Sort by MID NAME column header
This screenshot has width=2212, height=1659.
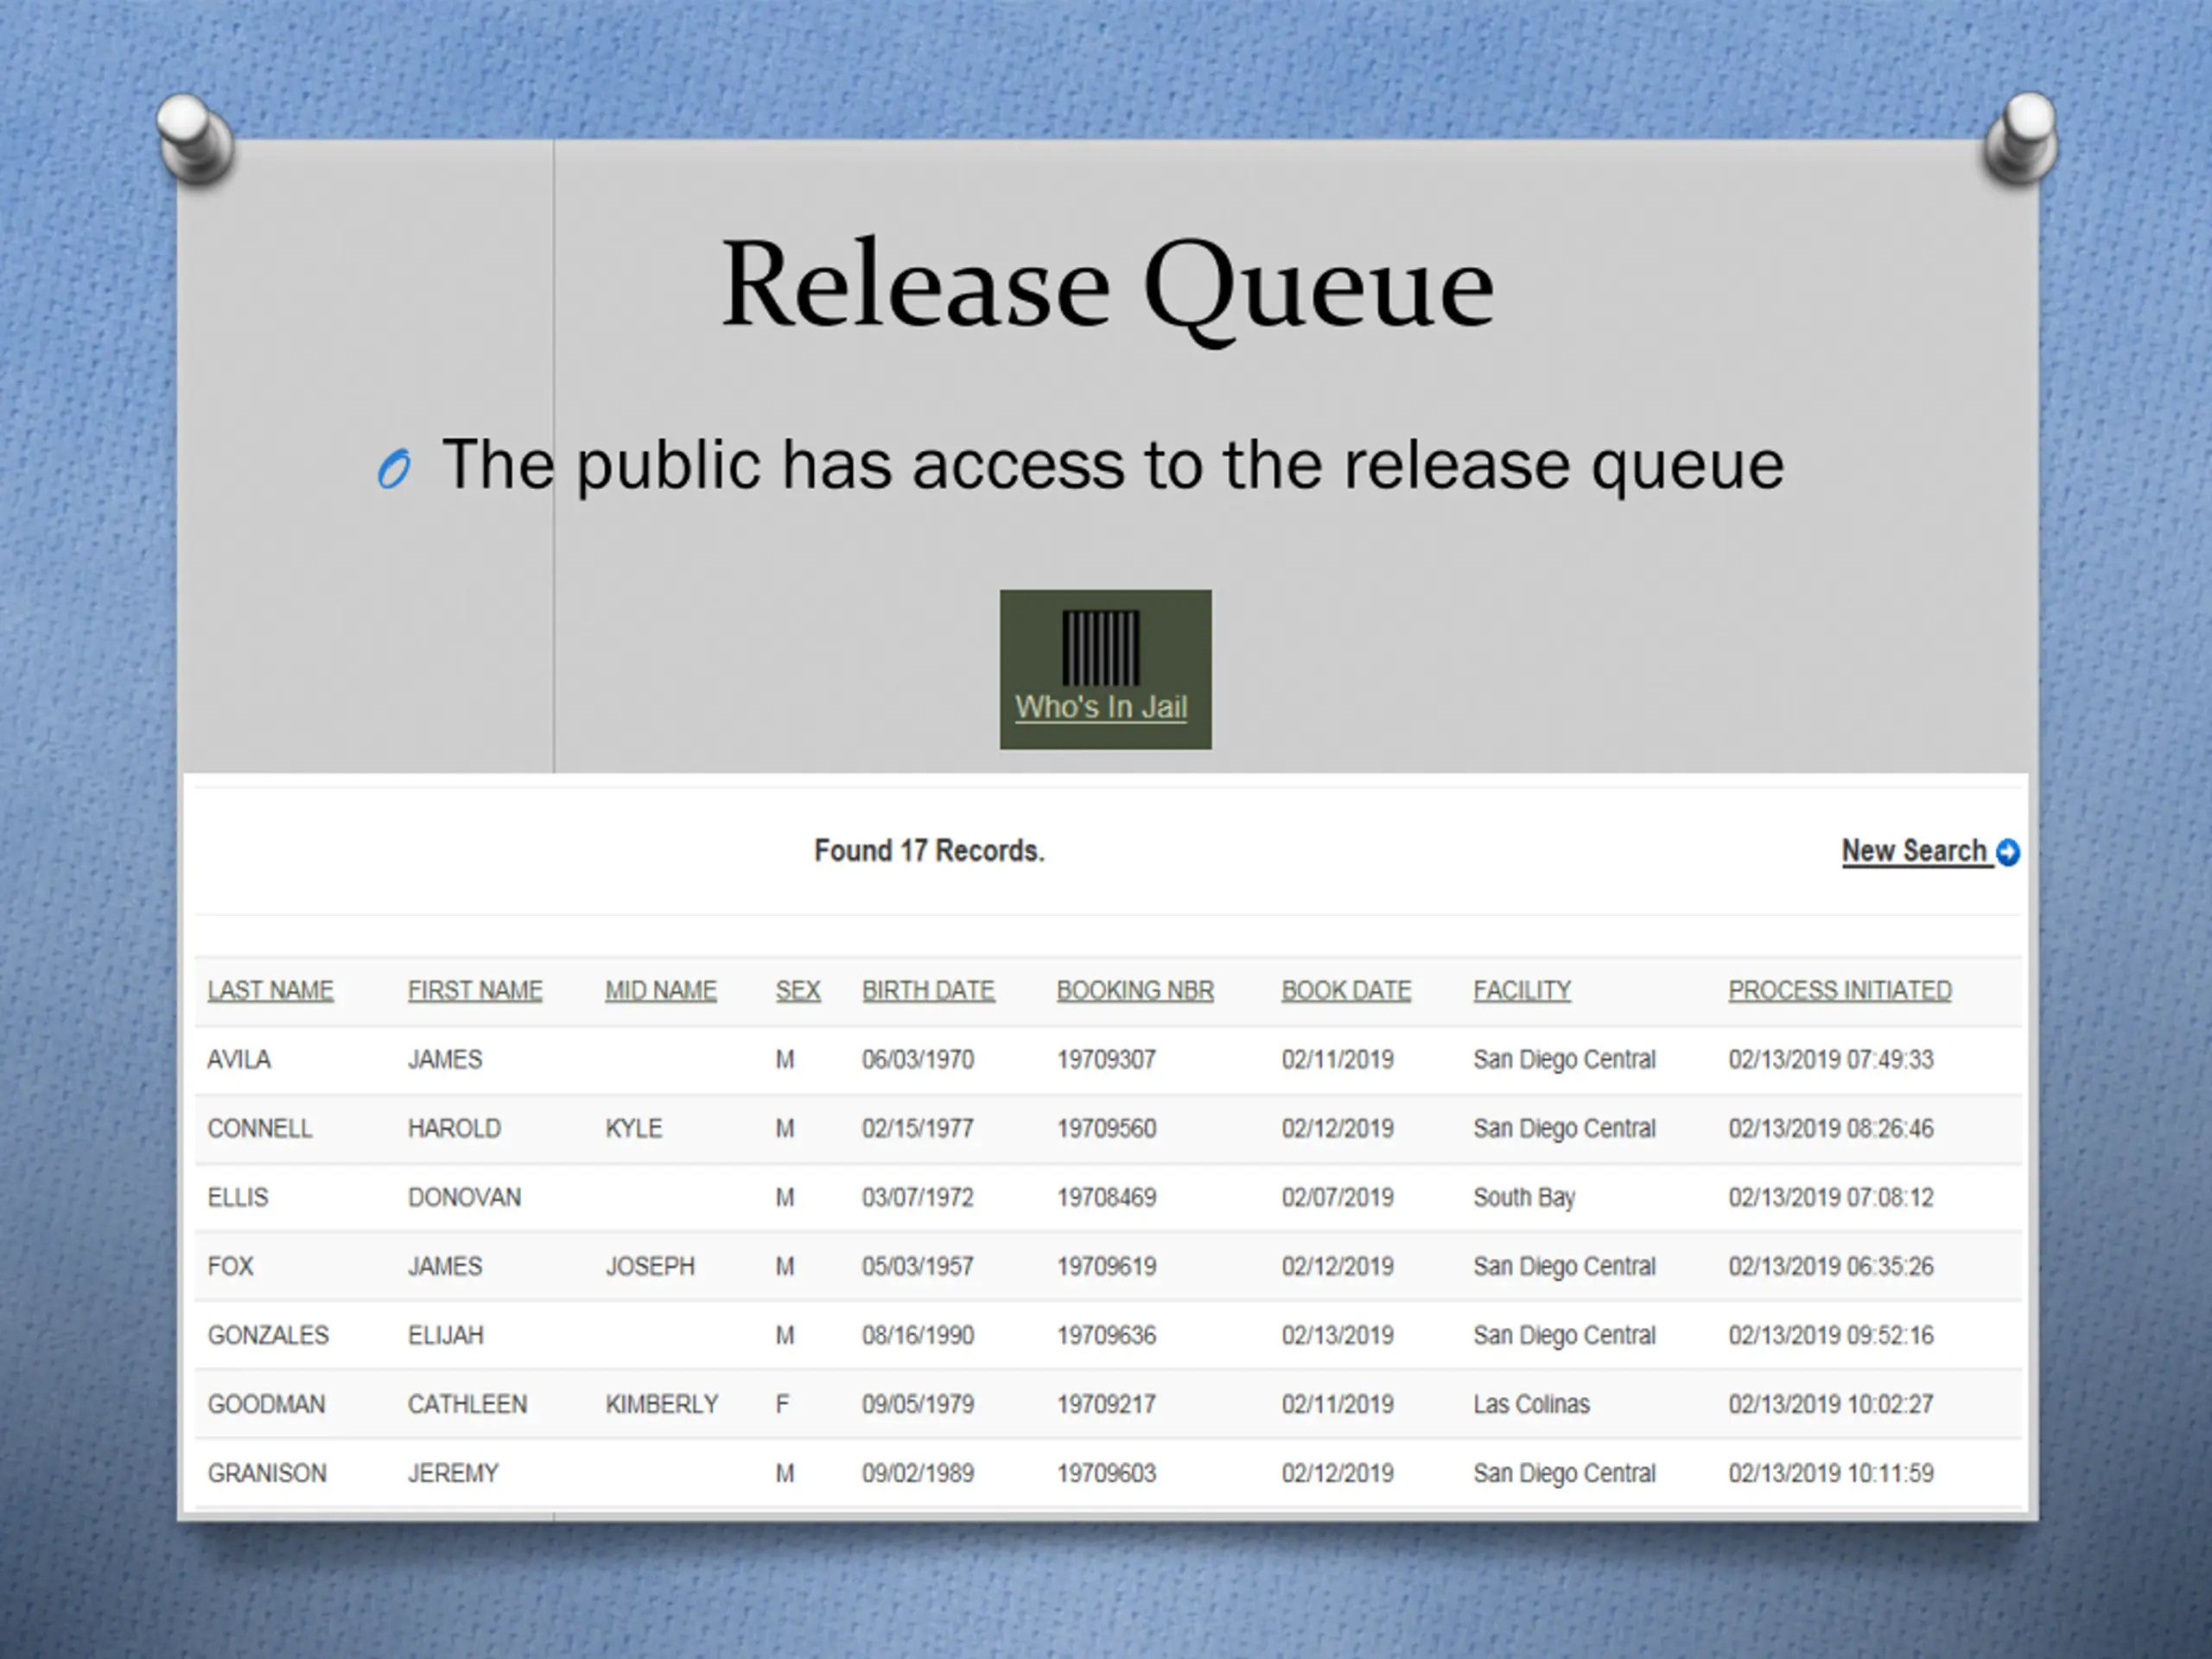tap(661, 991)
